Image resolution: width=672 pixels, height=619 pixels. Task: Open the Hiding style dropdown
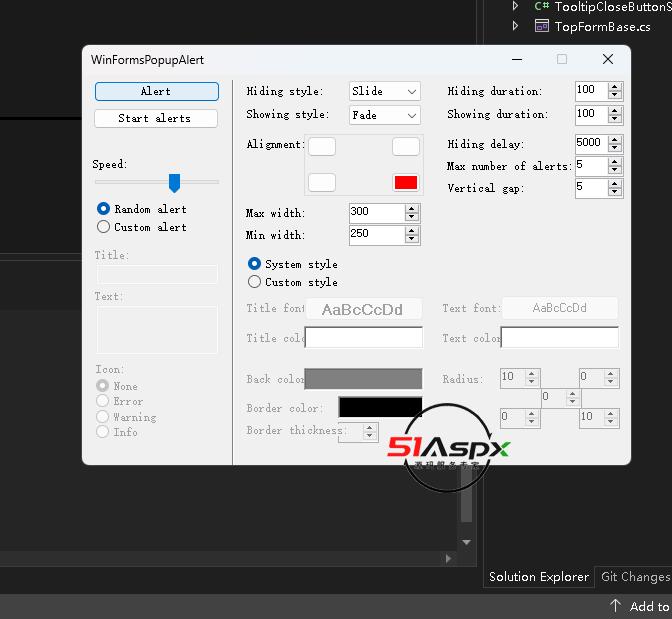click(385, 91)
